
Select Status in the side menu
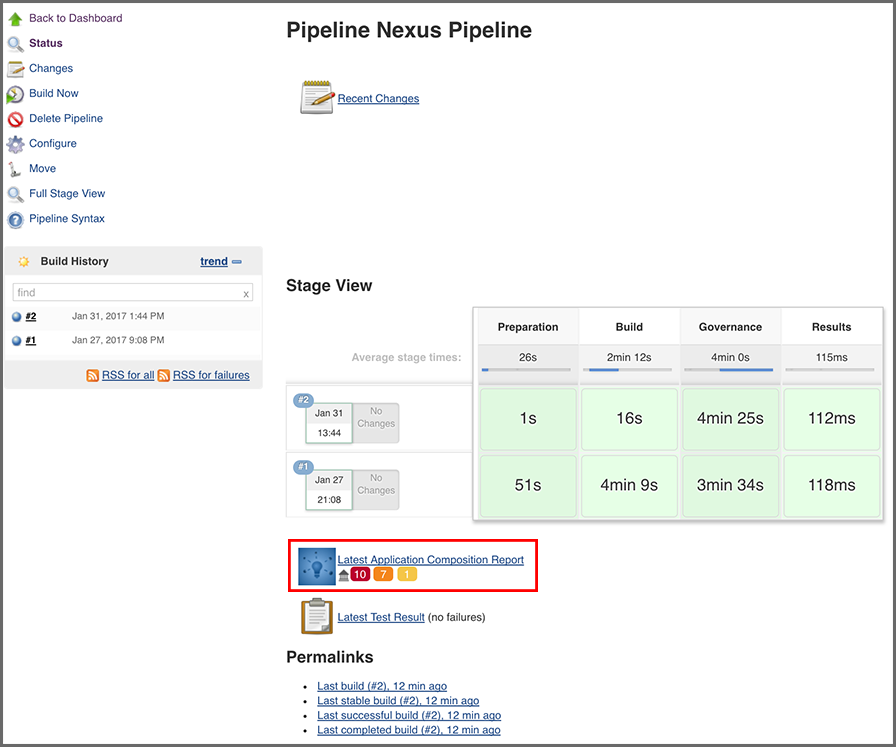click(x=46, y=43)
